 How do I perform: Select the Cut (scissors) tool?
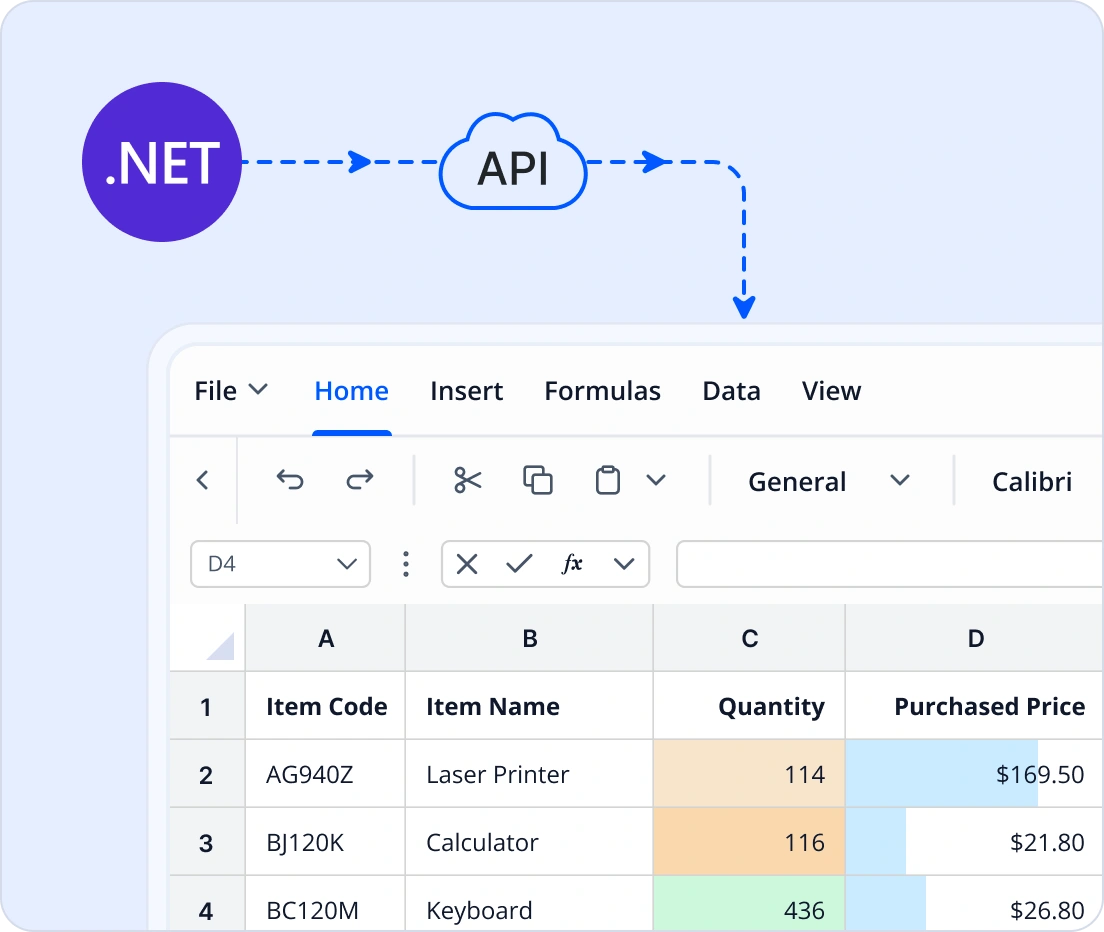pyautogui.click(x=467, y=480)
